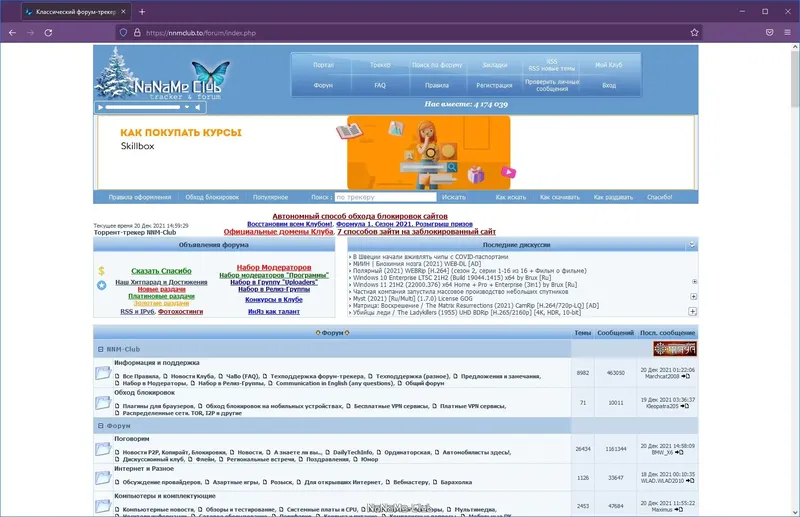
Task: Open the Skillbox advertisement banner
Action: tap(396, 153)
